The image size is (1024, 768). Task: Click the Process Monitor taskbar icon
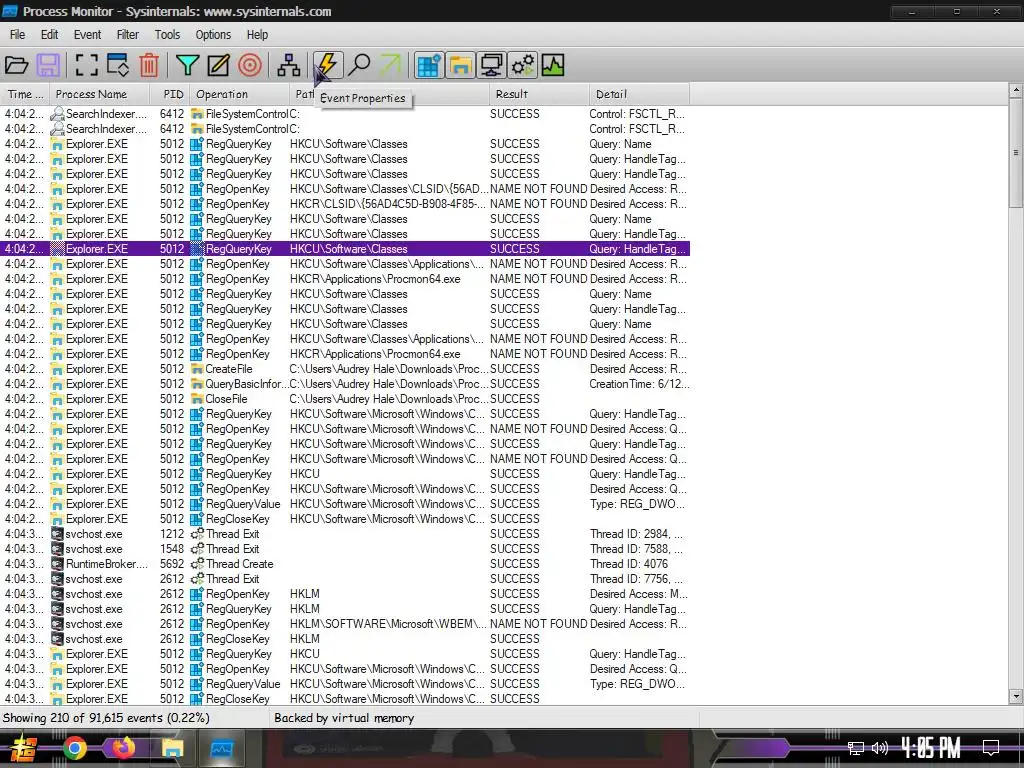click(221, 748)
